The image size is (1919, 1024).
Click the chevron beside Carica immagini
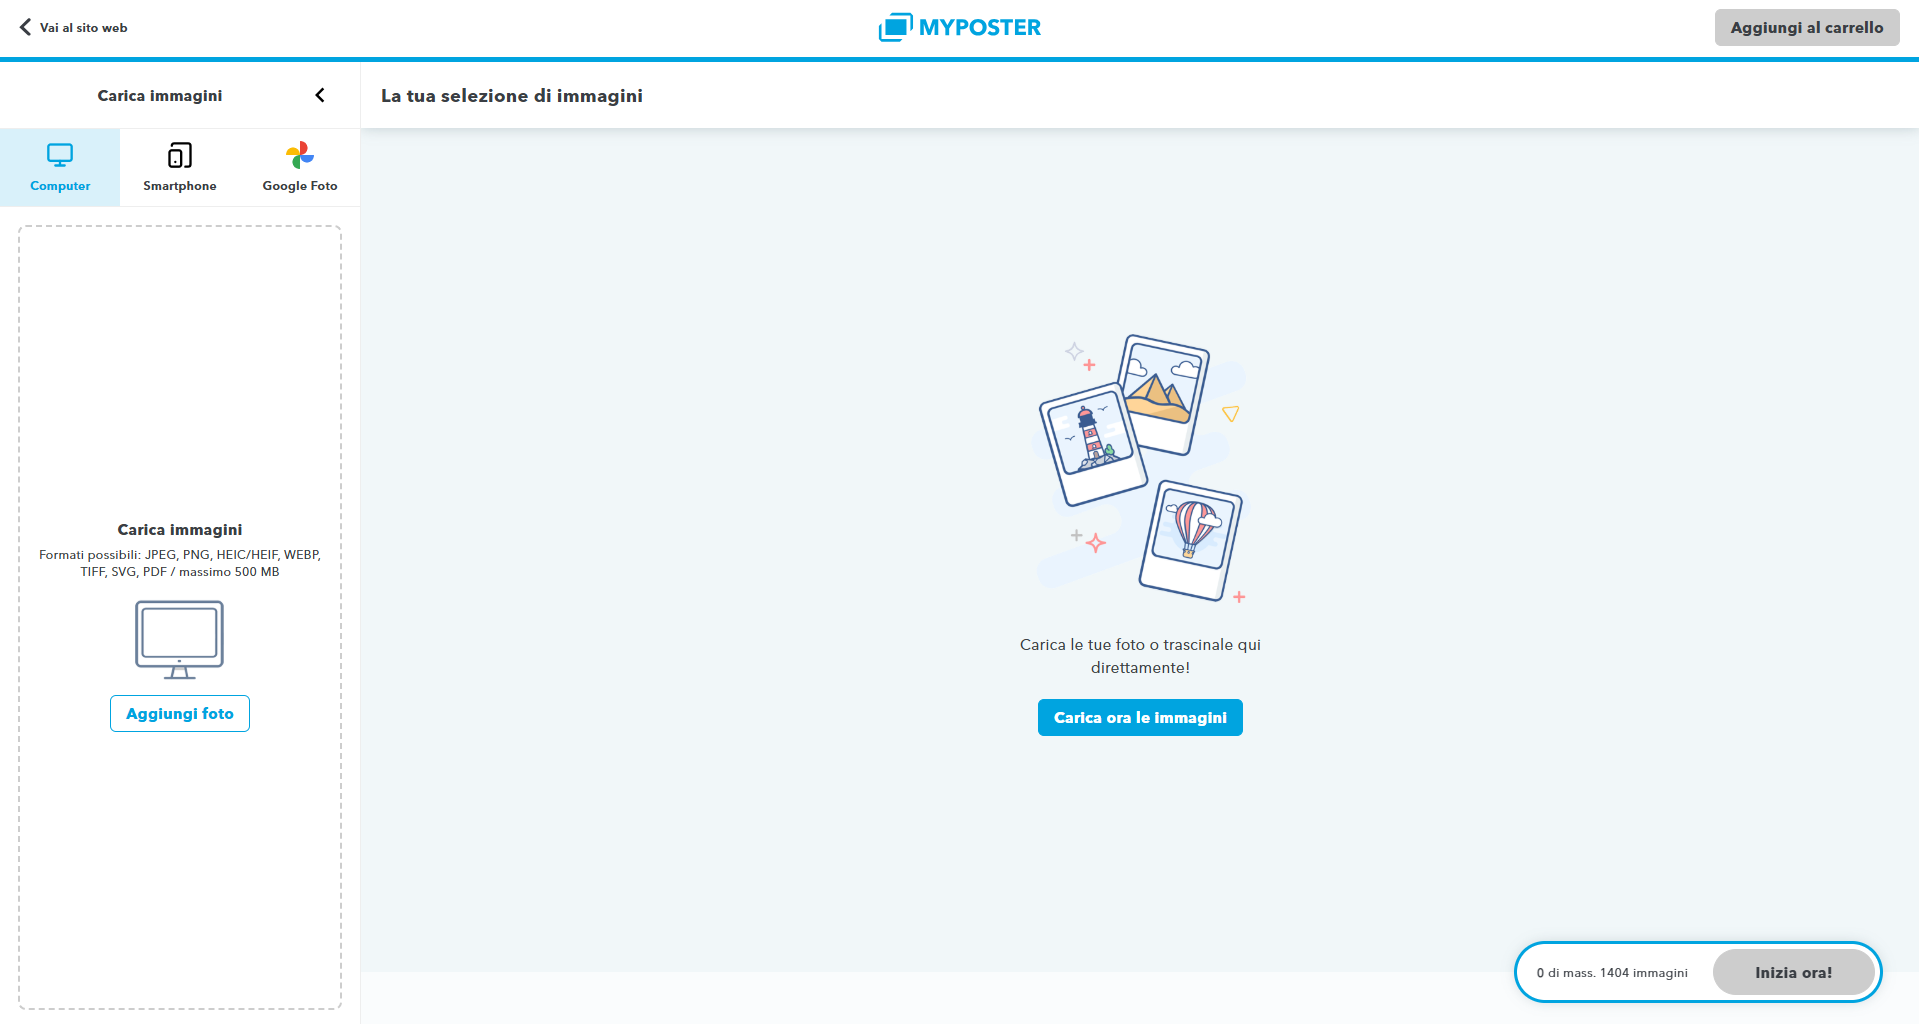click(x=320, y=95)
